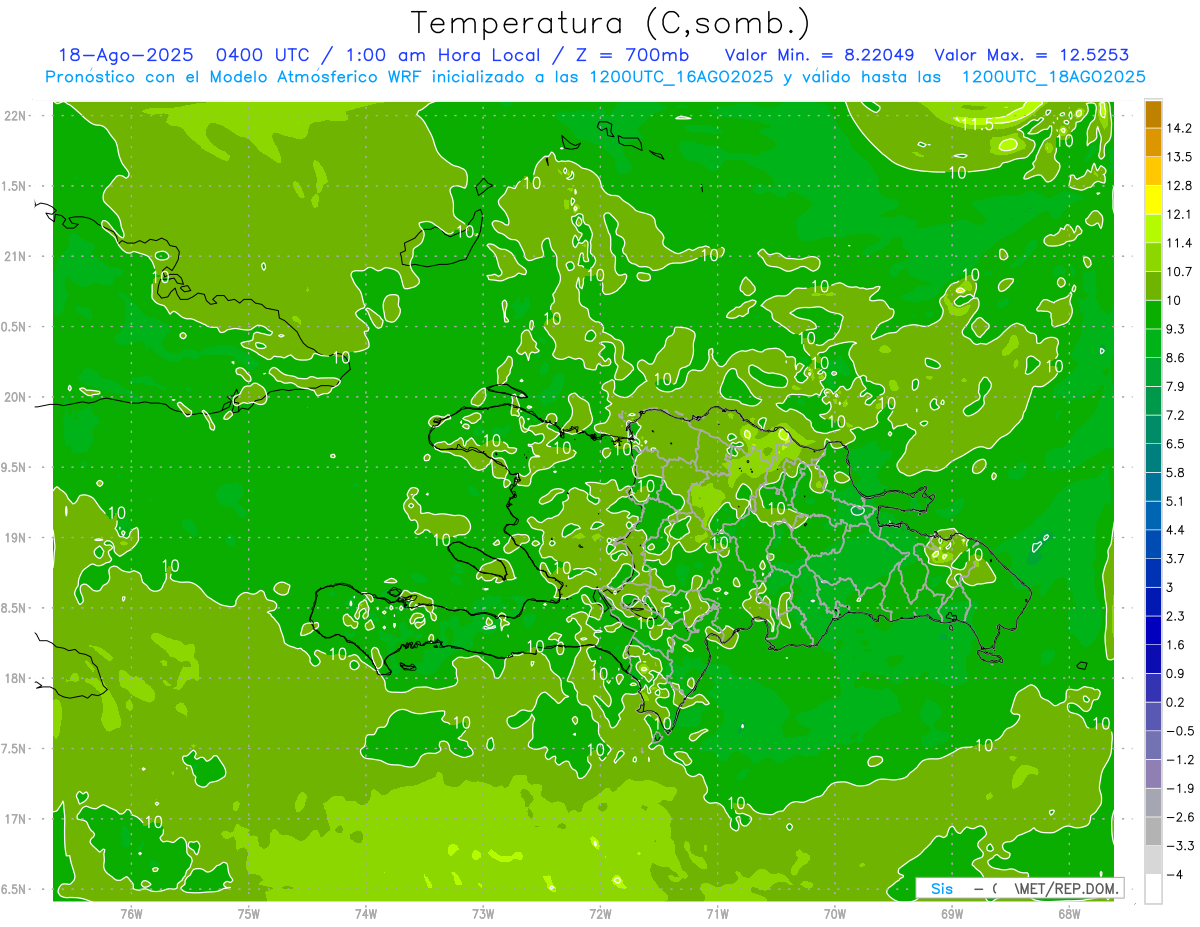The image size is (1200, 927).
Task: Click the "Valor Min. = 8.22049" text
Action: point(821,55)
